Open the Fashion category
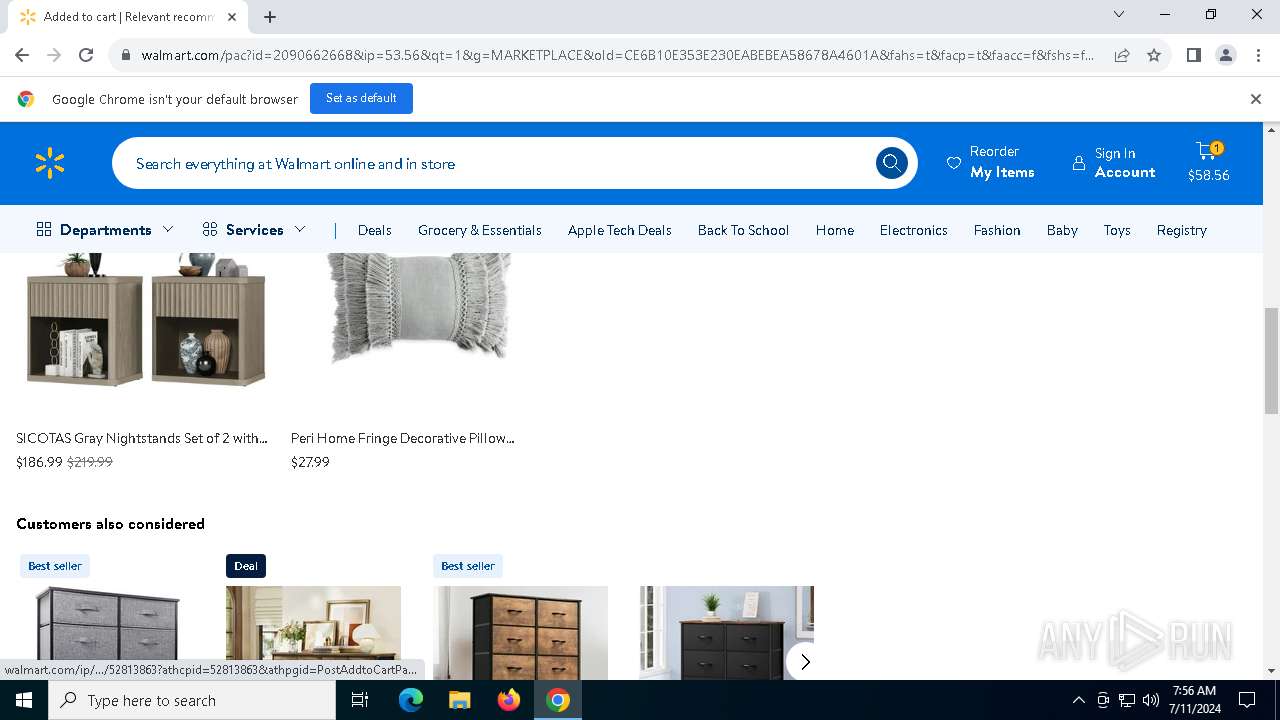Image resolution: width=1280 pixels, height=720 pixels. click(997, 230)
